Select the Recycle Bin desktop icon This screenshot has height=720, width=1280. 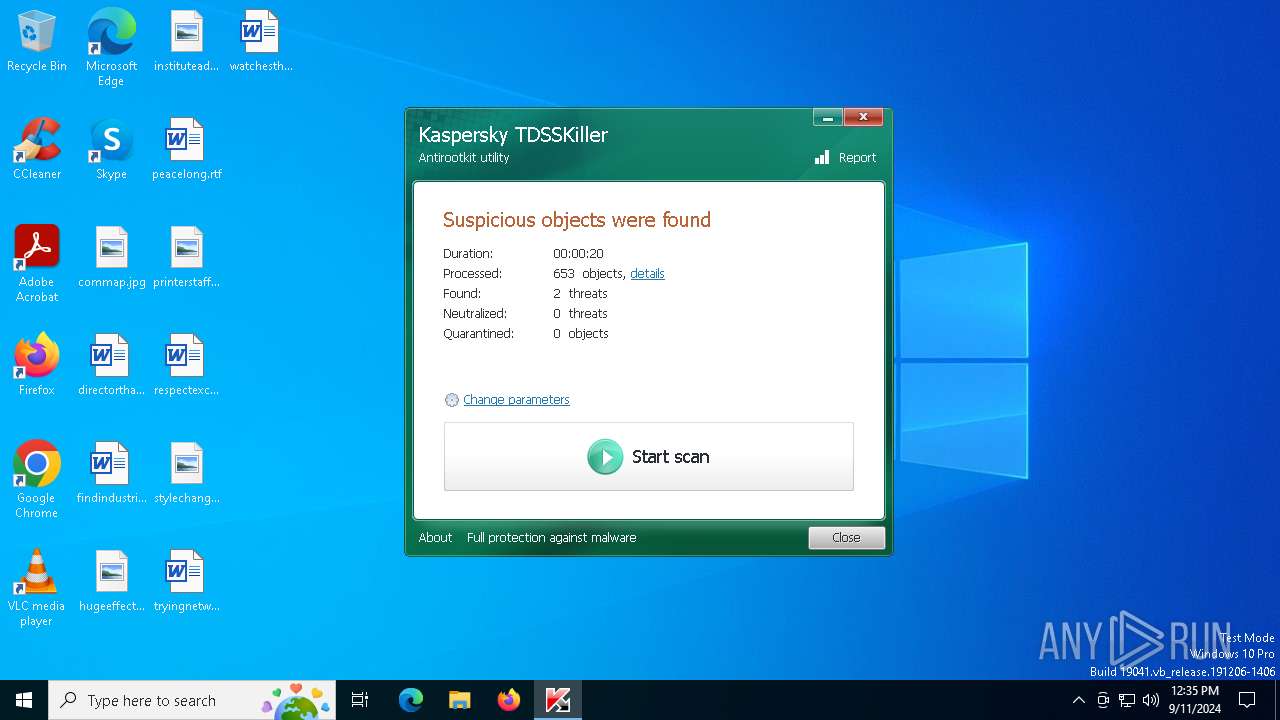[37, 42]
